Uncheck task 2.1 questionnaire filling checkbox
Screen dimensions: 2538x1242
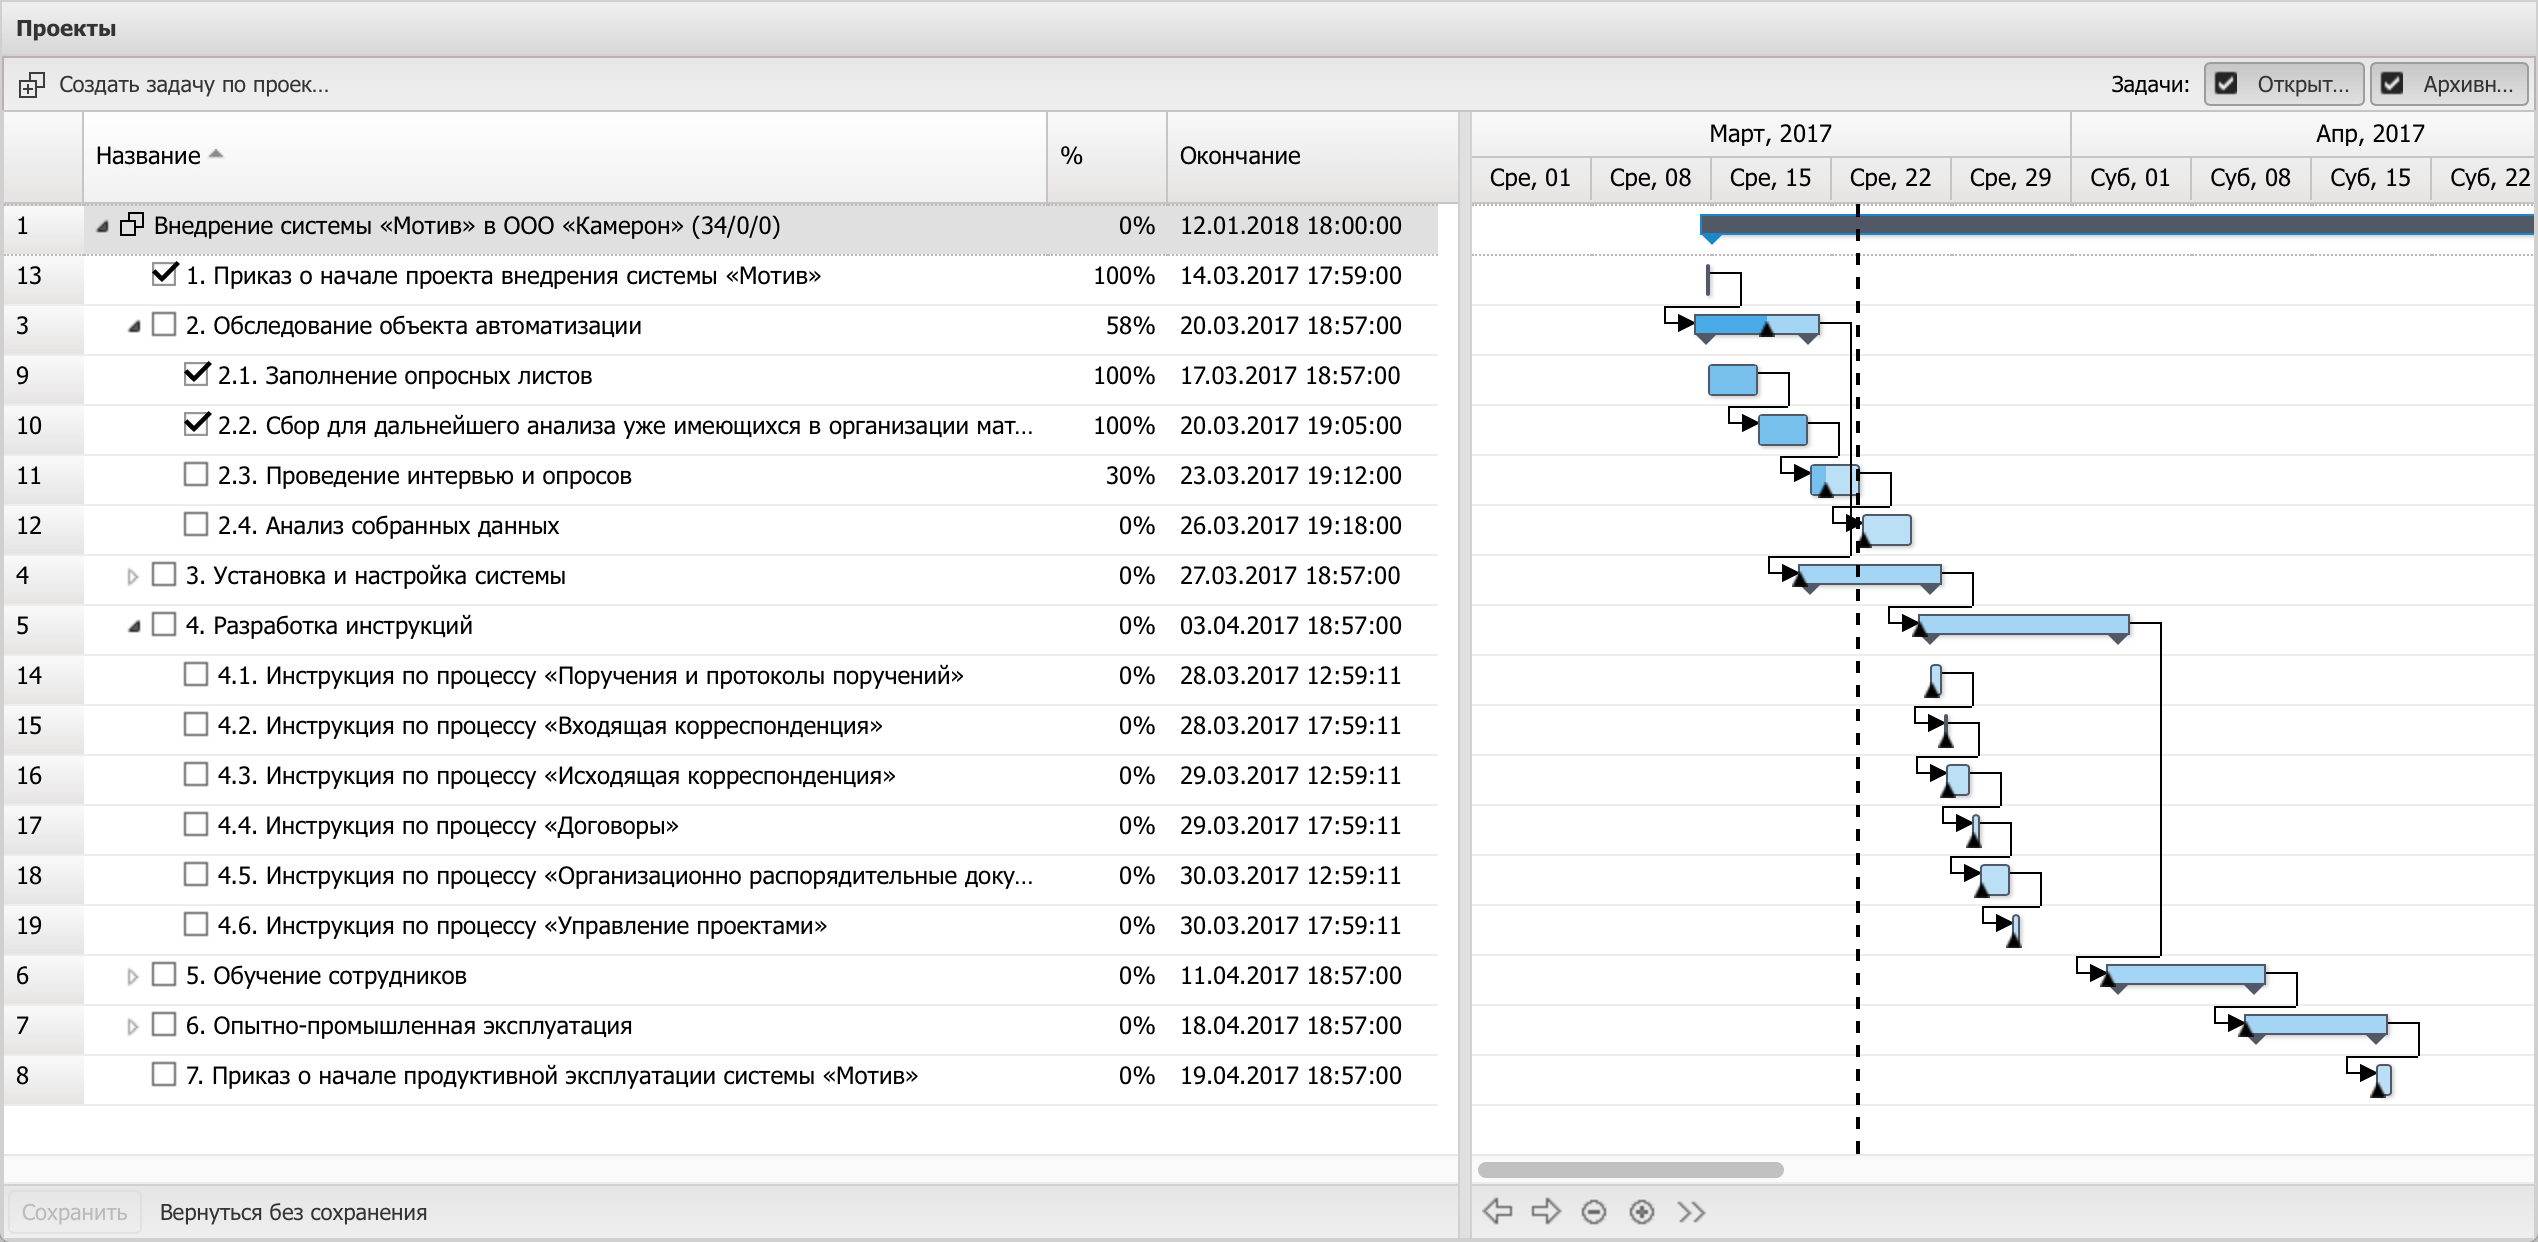197,374
